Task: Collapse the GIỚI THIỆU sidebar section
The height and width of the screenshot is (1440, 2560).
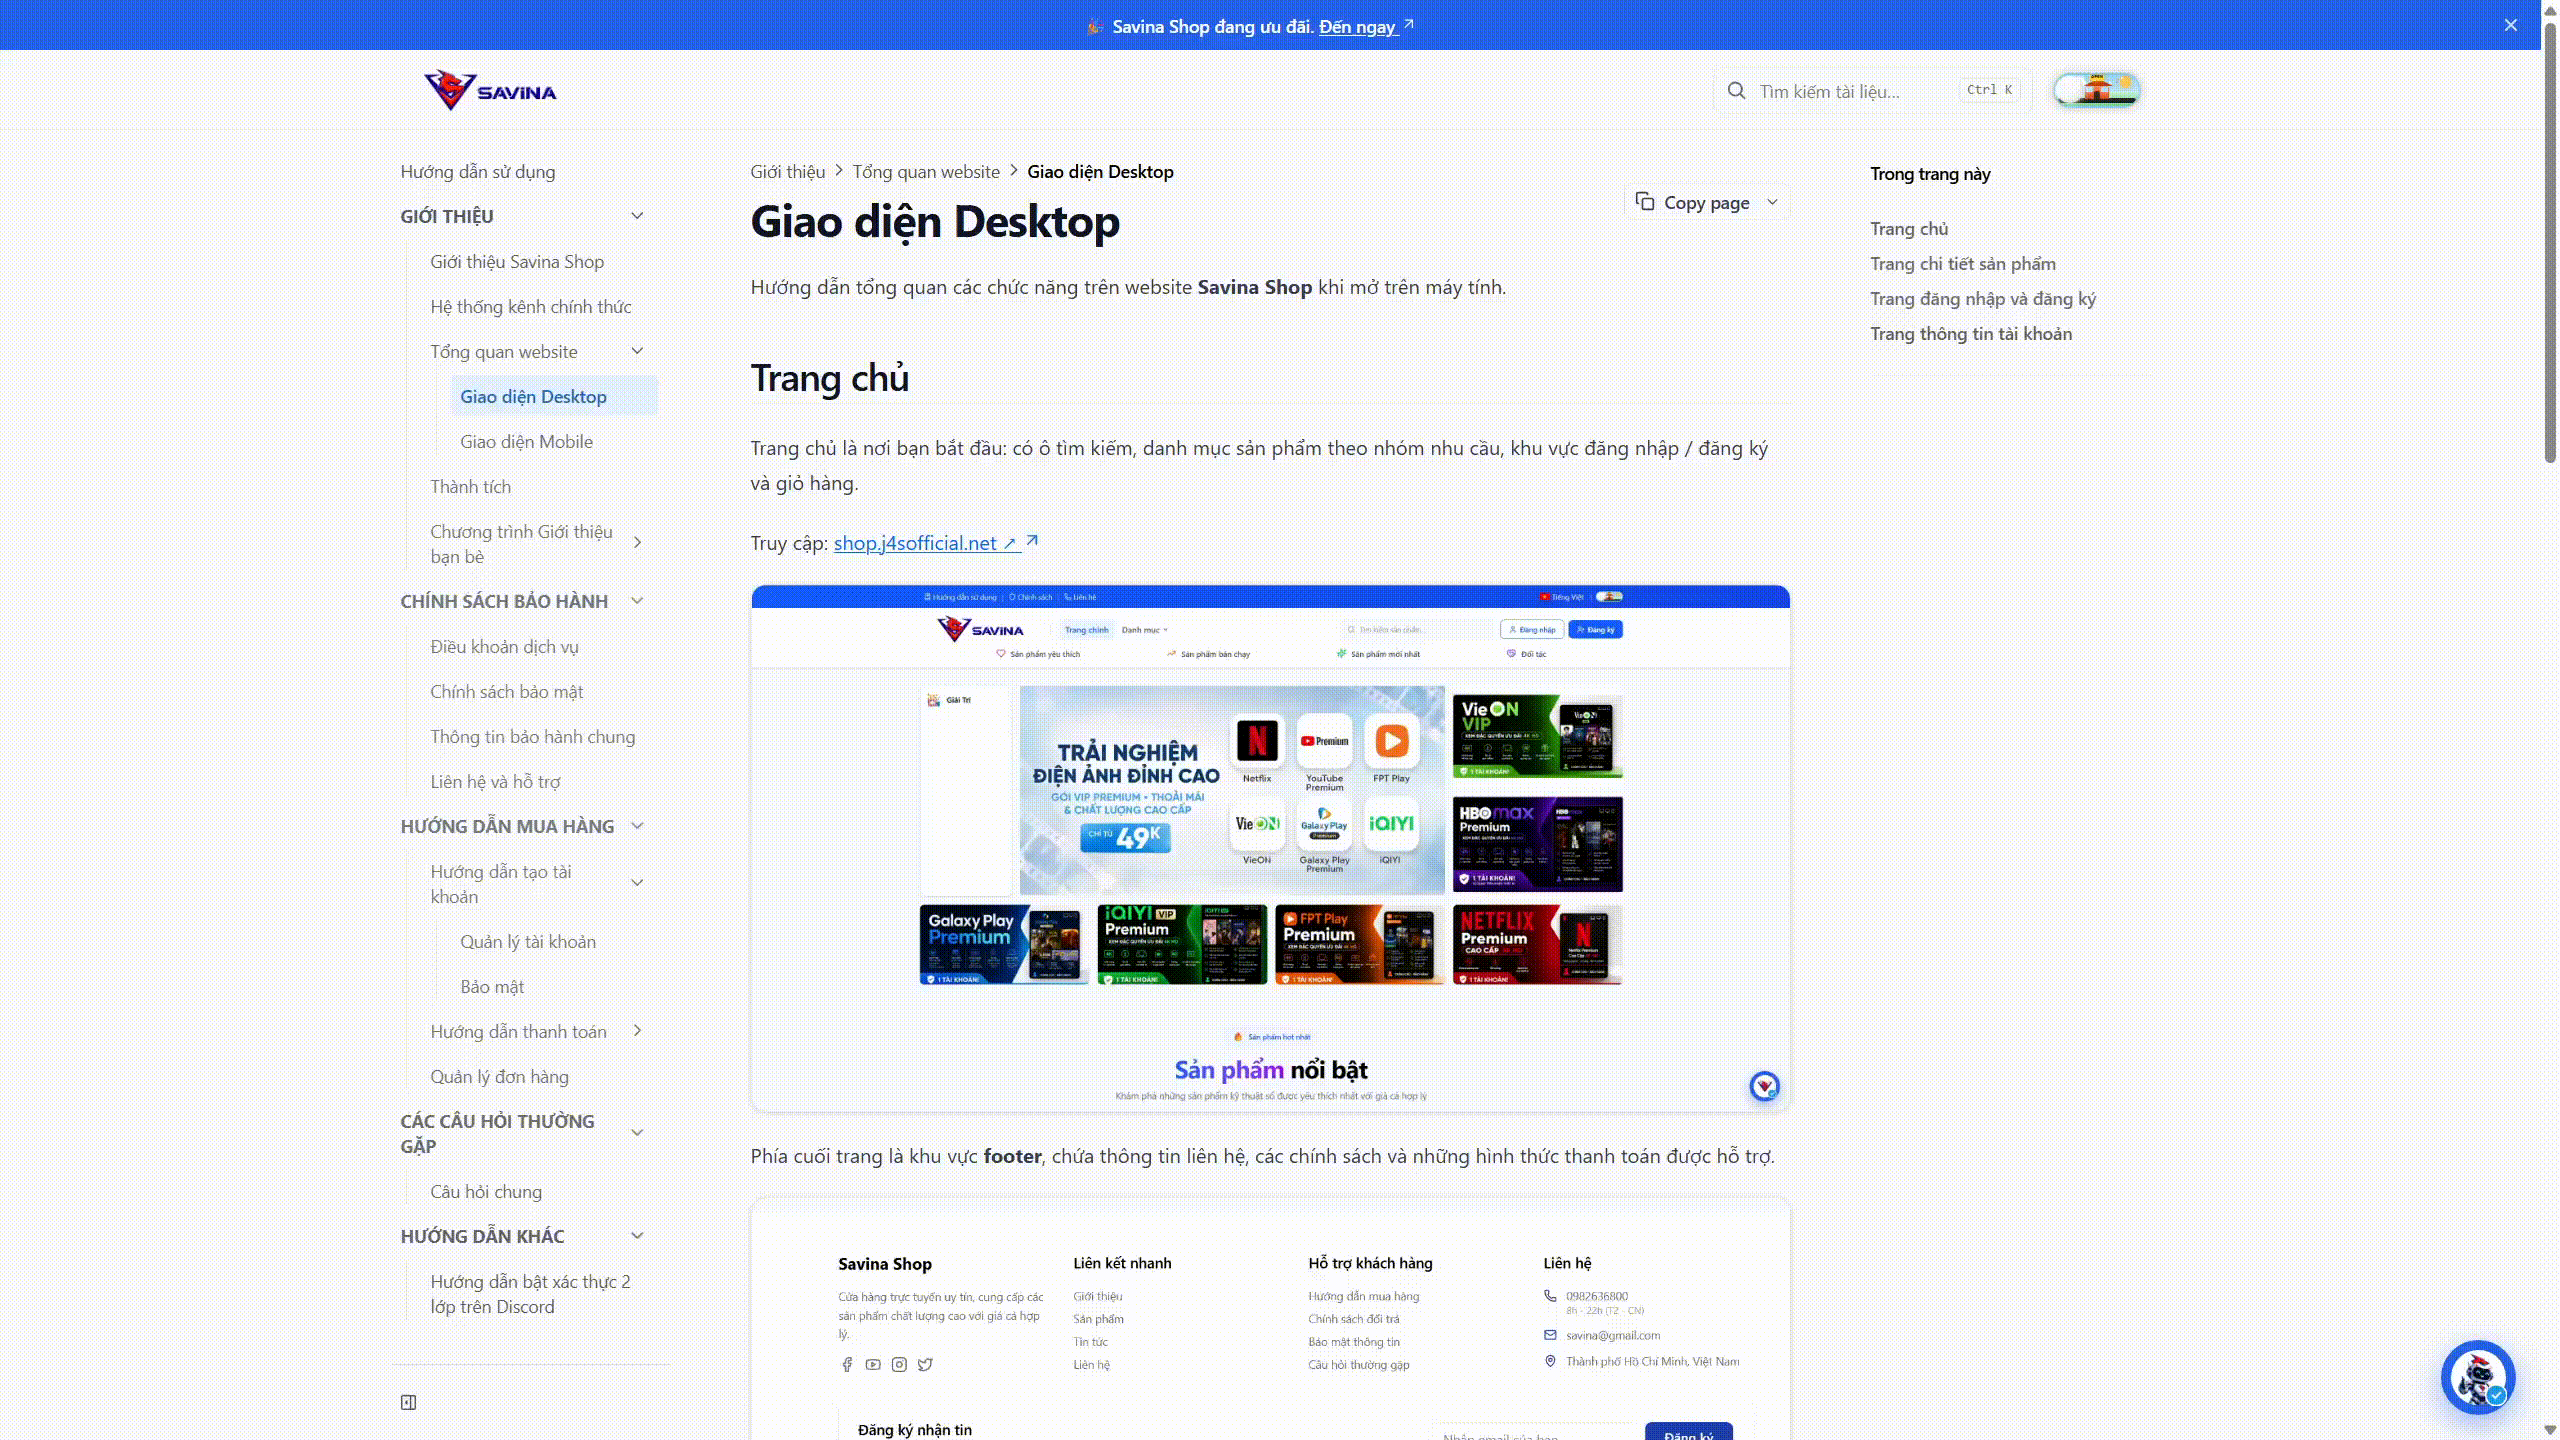Action: pyautogui.click(x=637, y=216)
